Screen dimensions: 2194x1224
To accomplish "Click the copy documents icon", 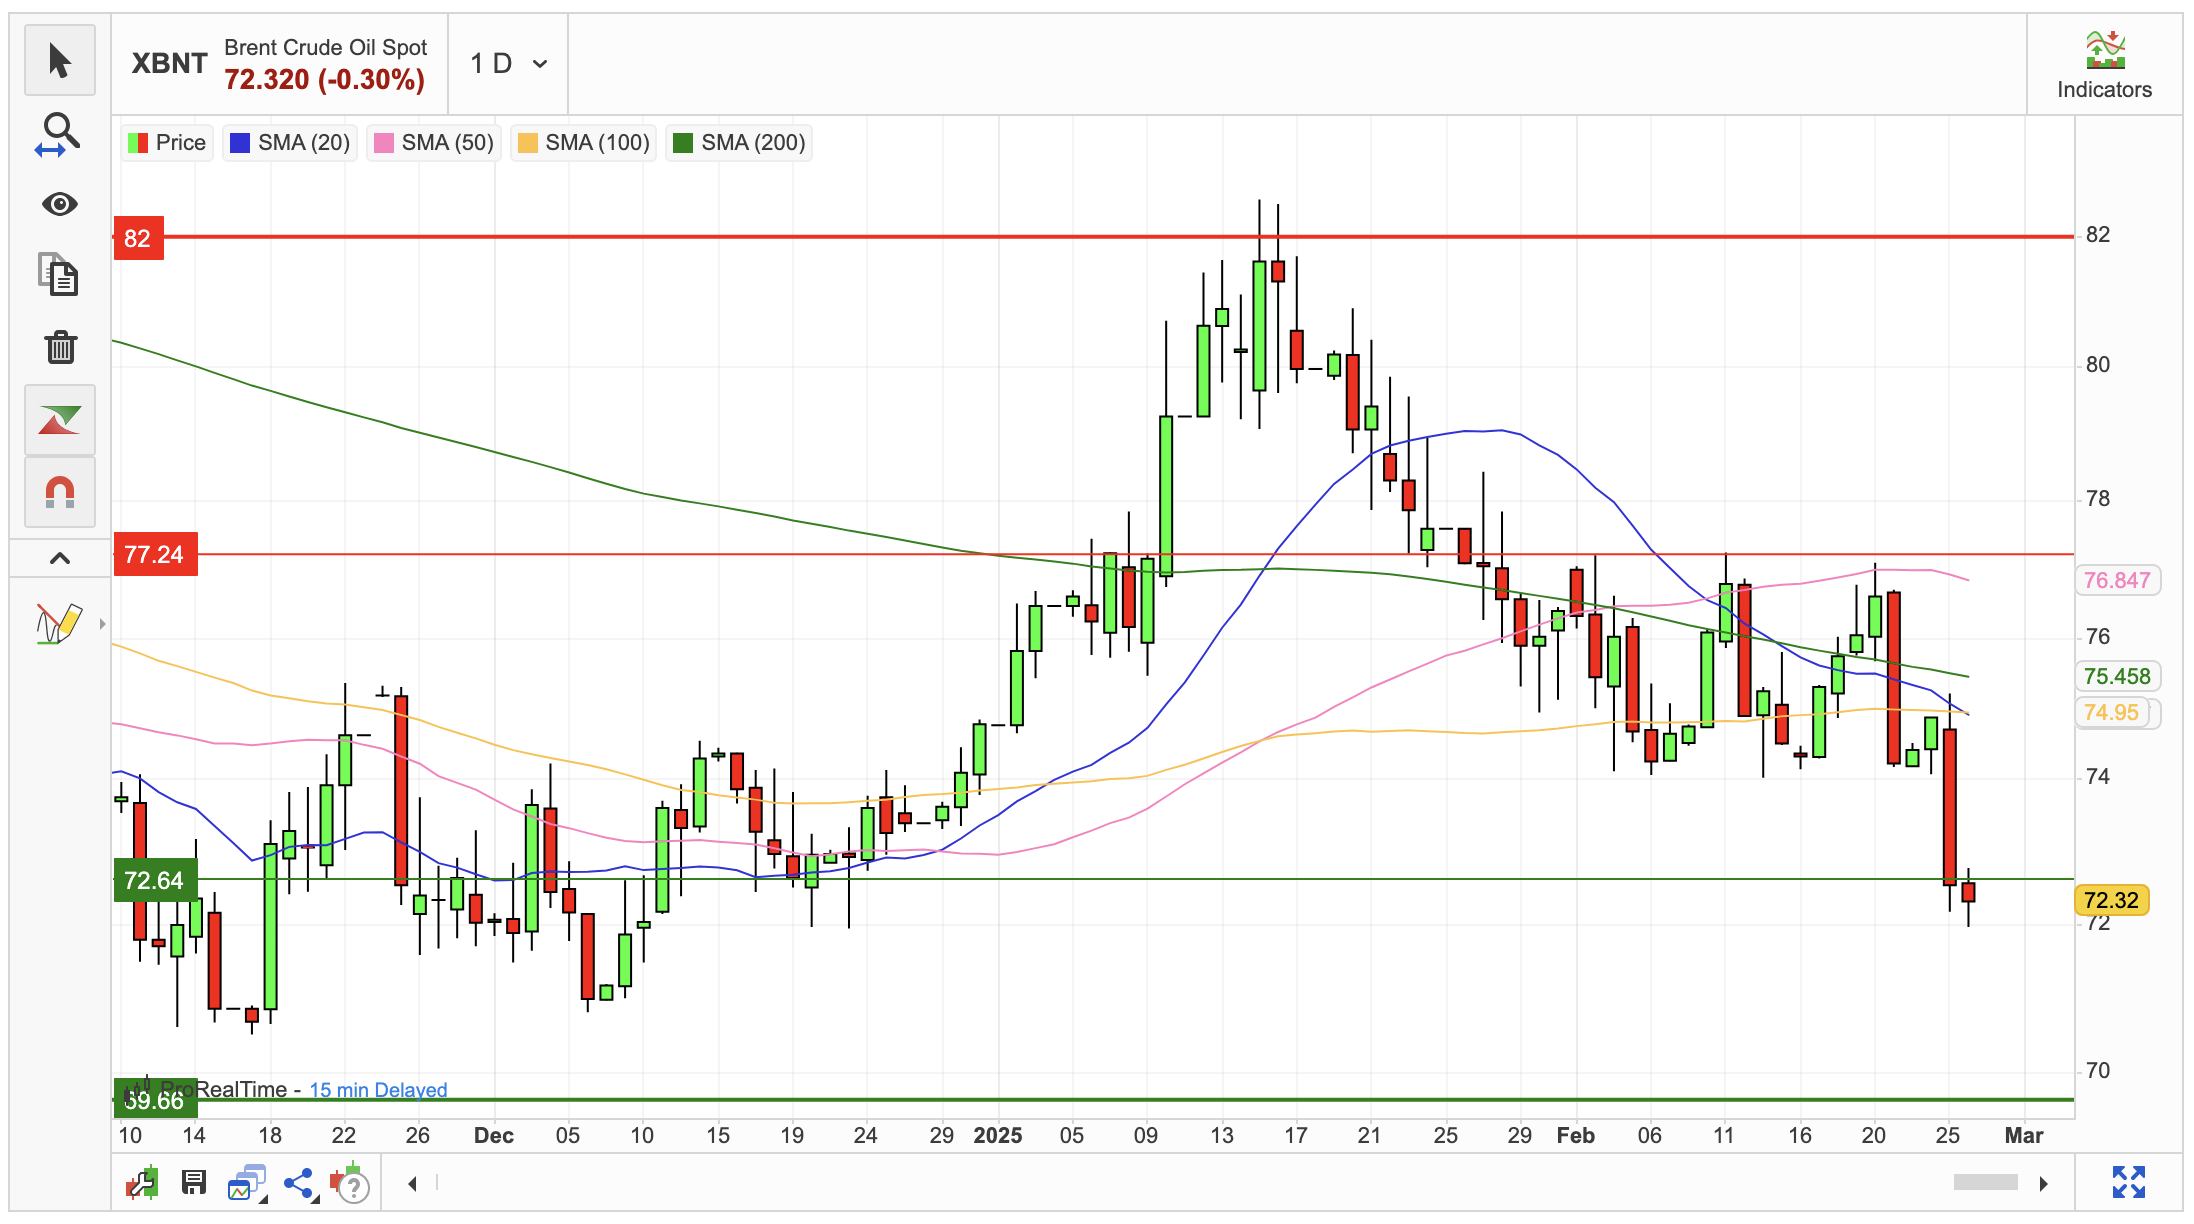I will pyautogui.click(x=60, y=275).
